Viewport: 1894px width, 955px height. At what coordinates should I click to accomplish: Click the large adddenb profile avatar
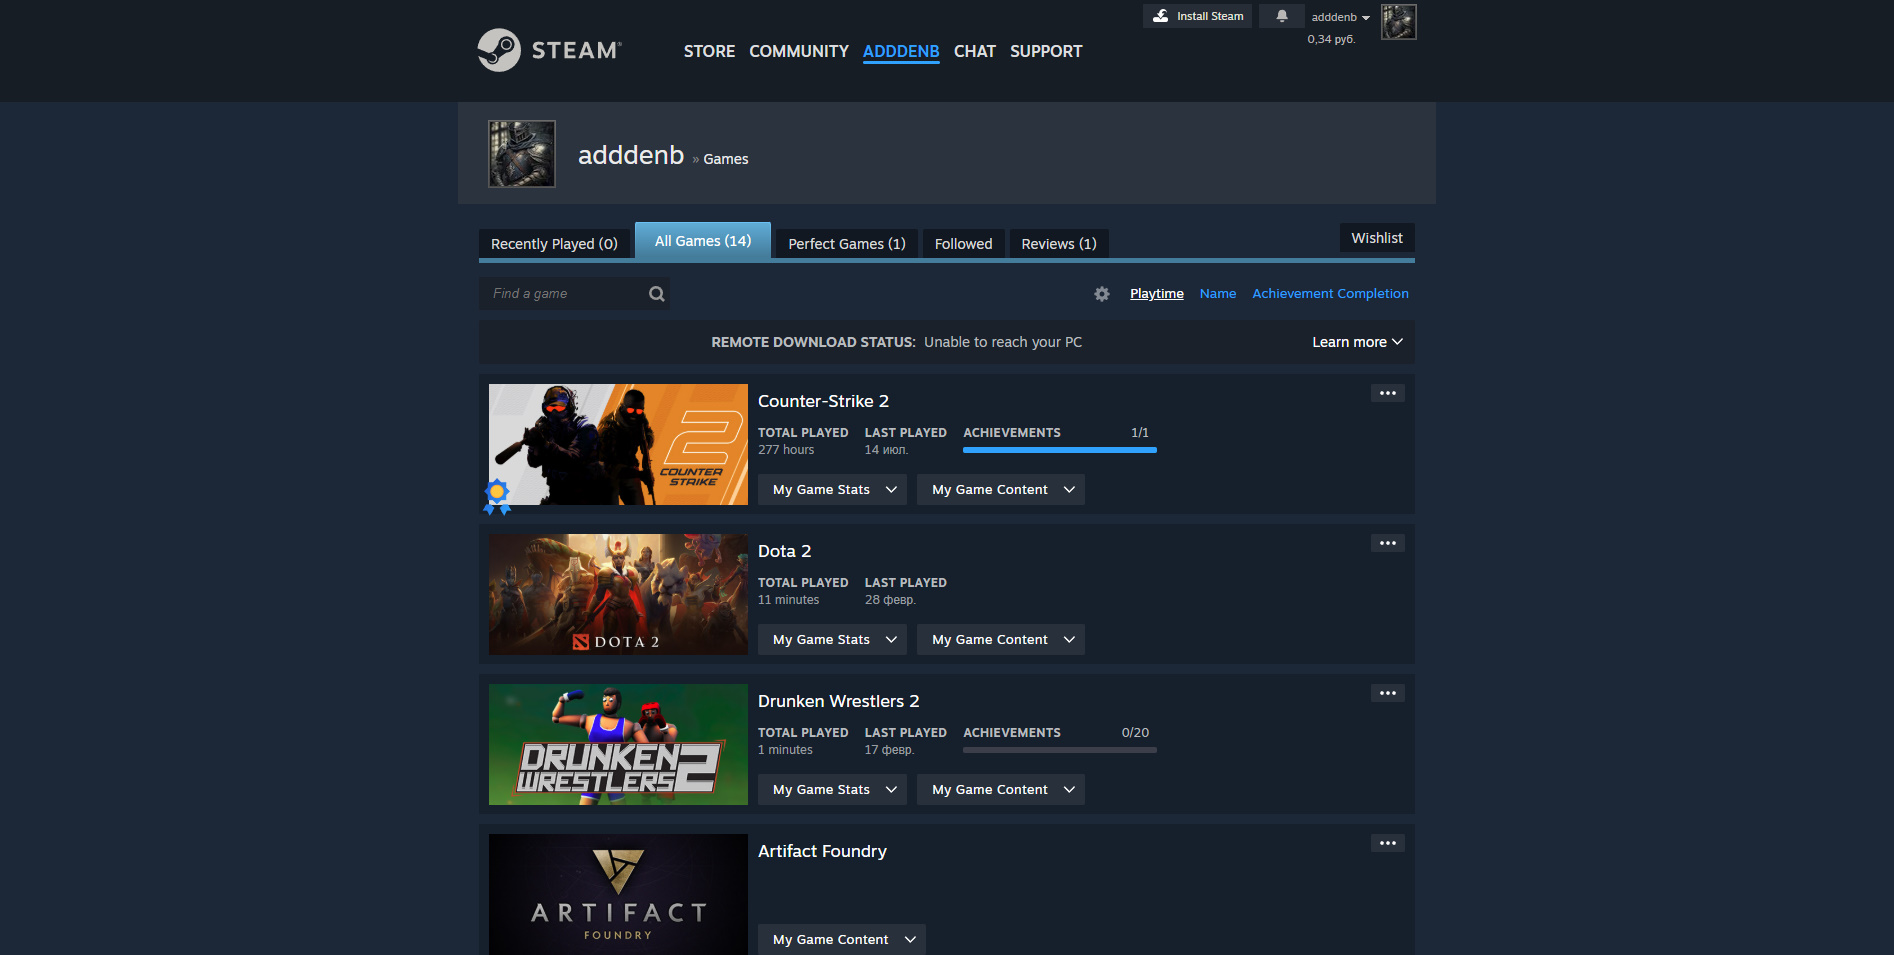click(x=521, y=154)
